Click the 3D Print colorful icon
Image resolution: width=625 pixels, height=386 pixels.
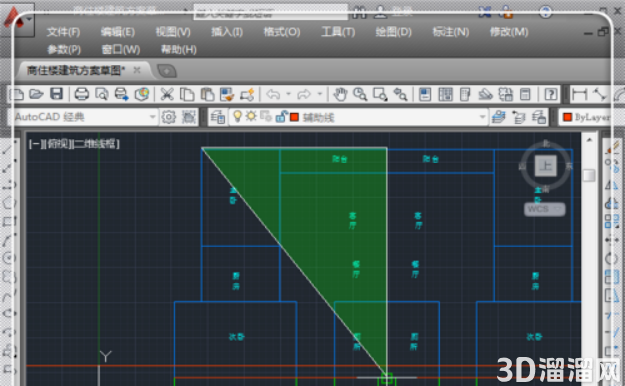click(142, 95)
